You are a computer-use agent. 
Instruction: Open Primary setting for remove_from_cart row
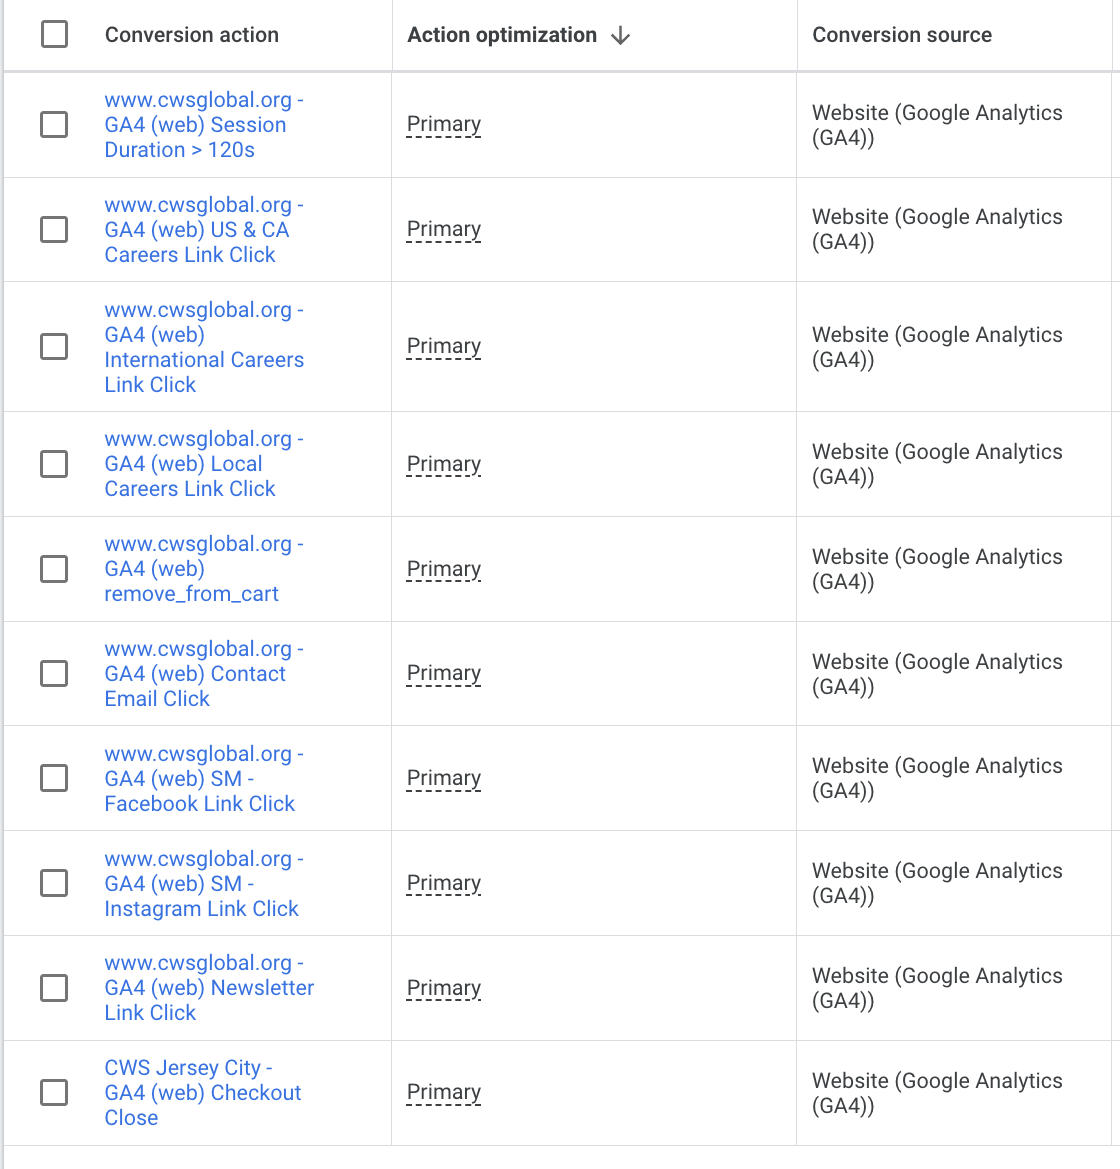444,570
